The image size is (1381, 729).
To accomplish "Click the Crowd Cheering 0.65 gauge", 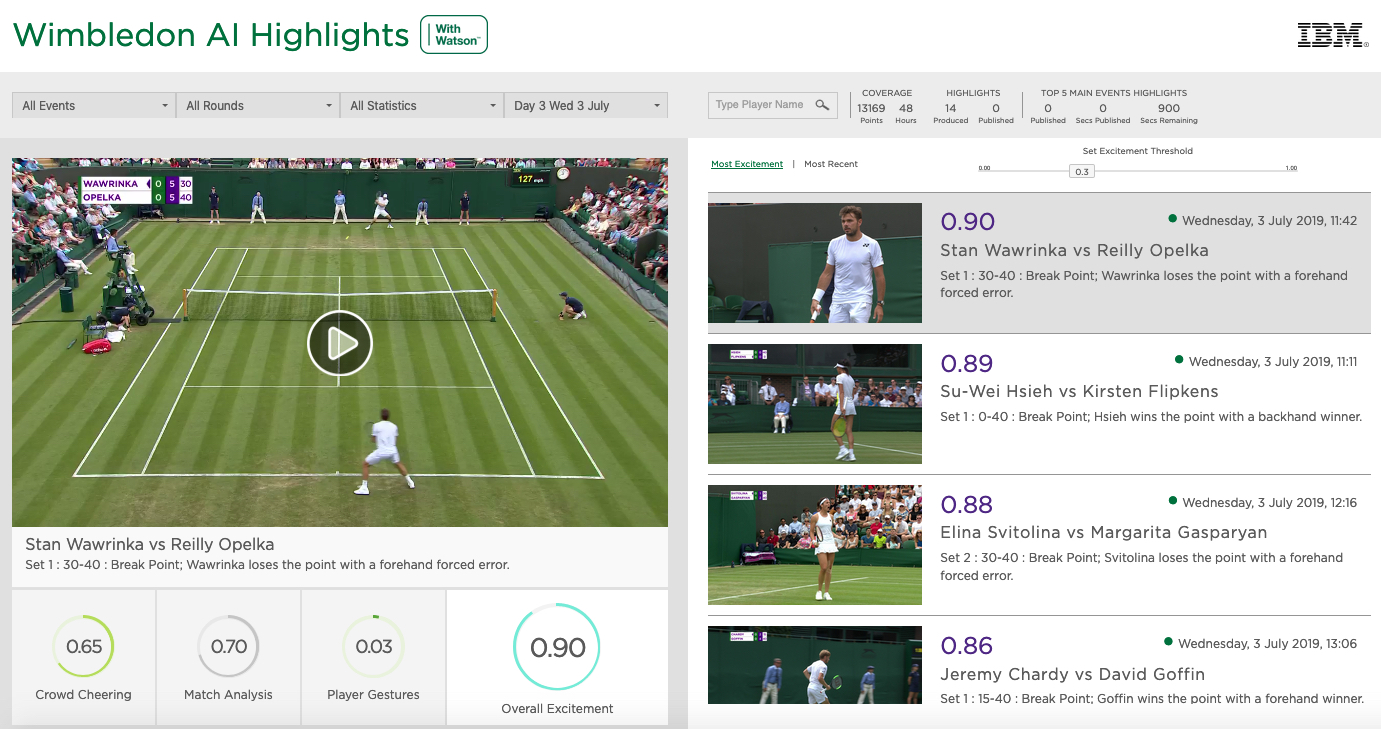I will coord(84,647).
